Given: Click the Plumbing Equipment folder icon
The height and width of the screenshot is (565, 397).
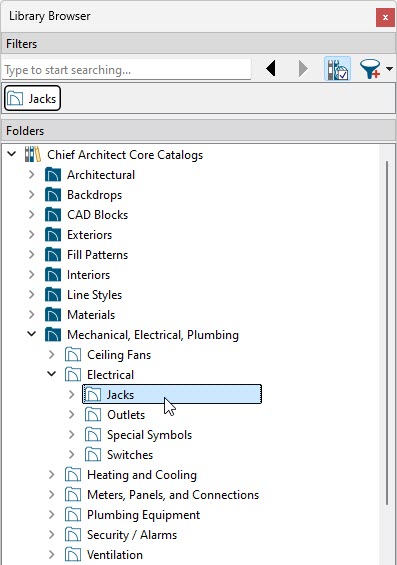Looking at the screenshot, I should pos(73,515).
